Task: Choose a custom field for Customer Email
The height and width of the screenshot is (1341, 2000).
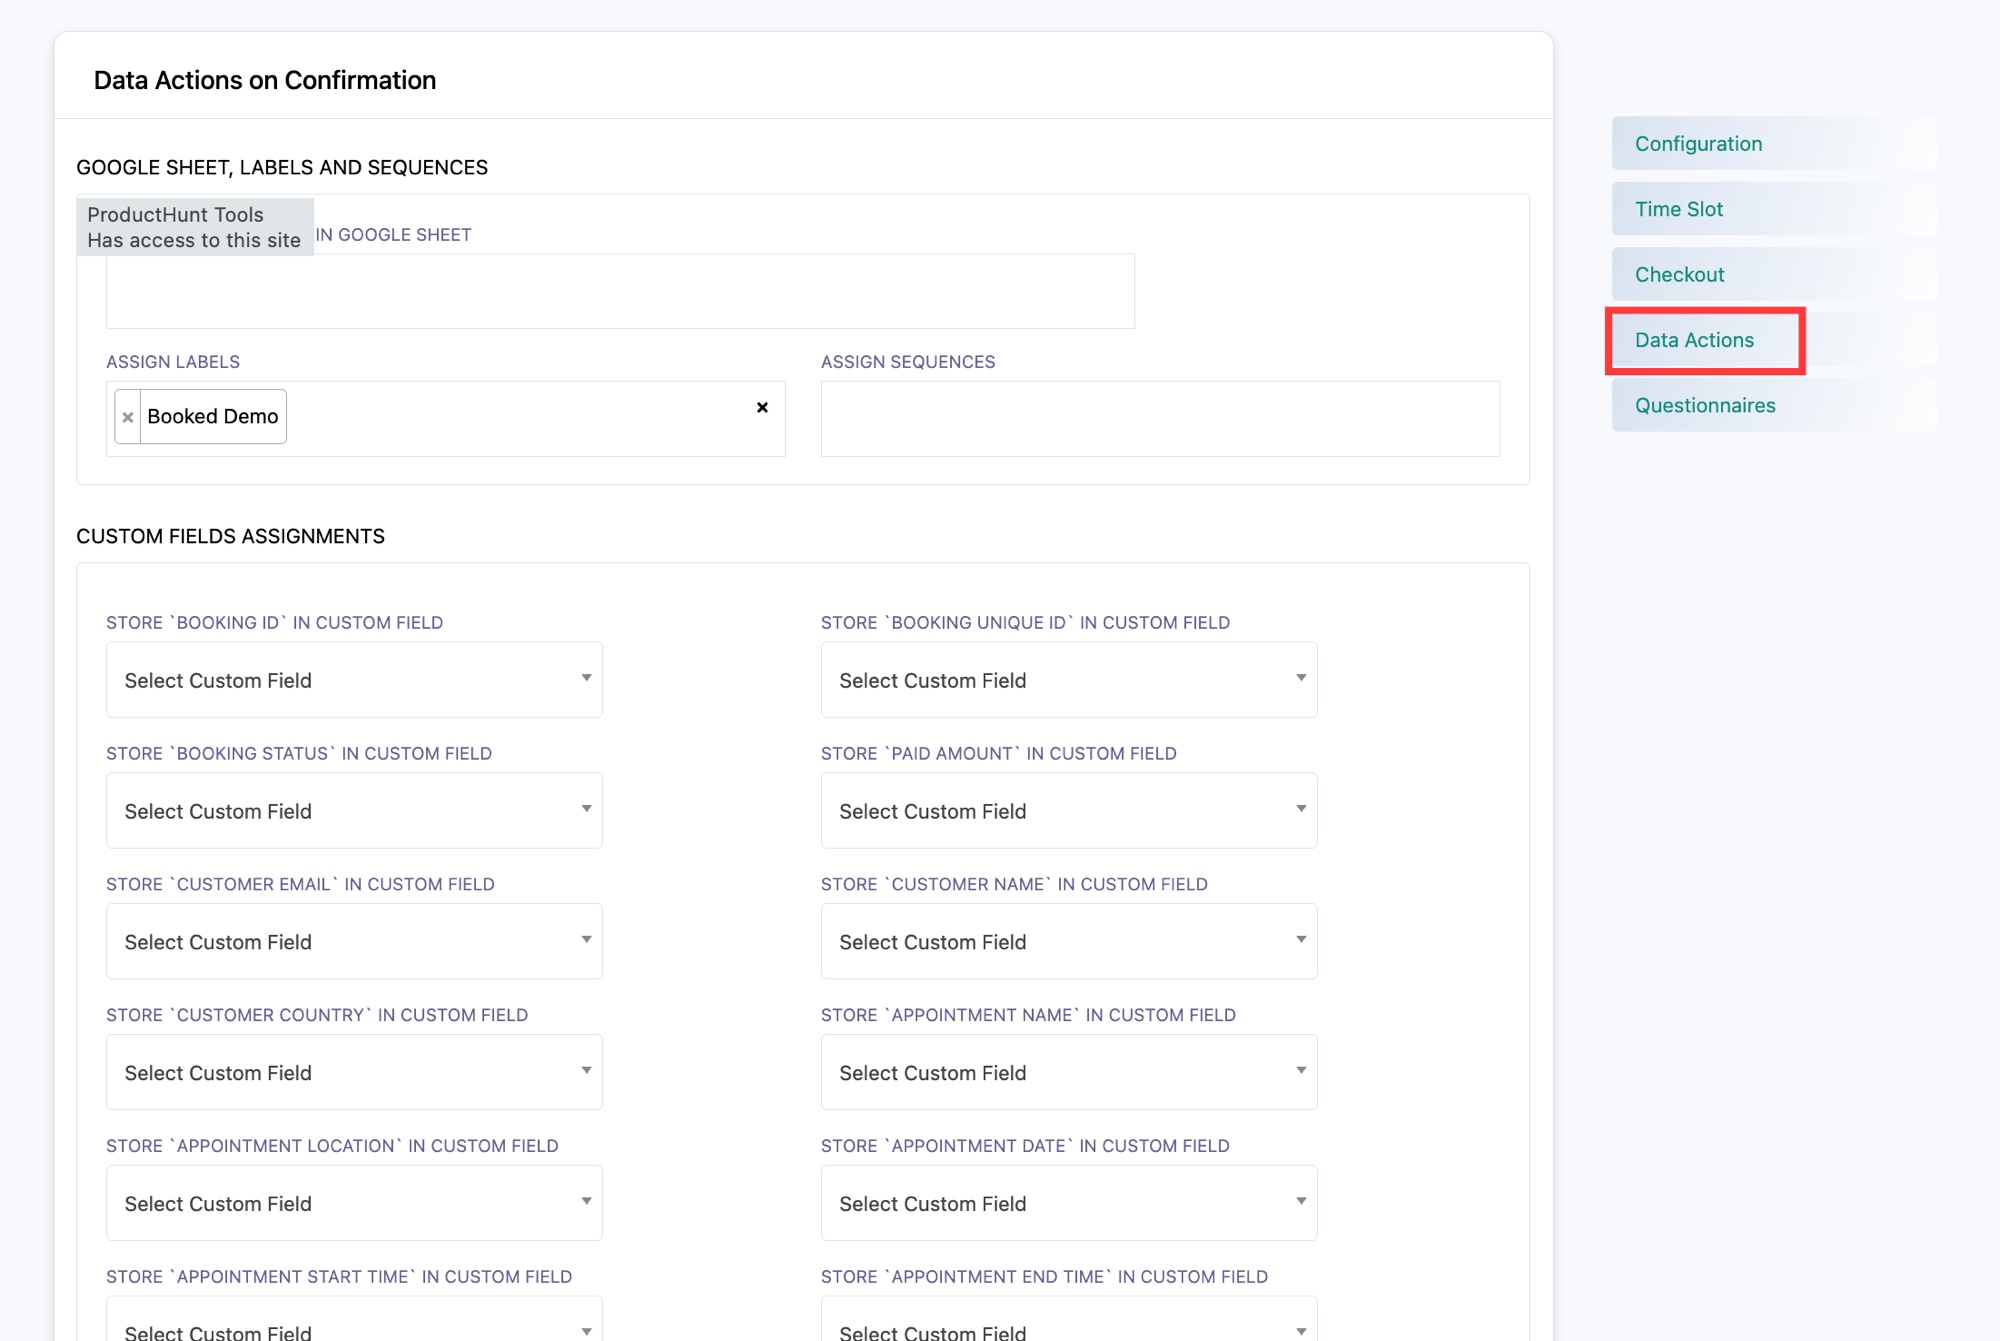Action: pyautogui.click(x=354, y=942)
